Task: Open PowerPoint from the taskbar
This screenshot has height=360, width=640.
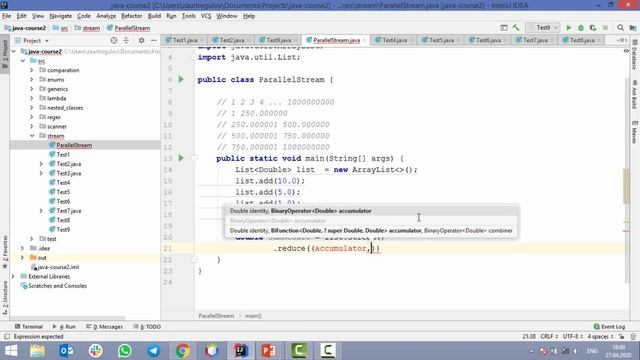Action: (x=269, y=351)
